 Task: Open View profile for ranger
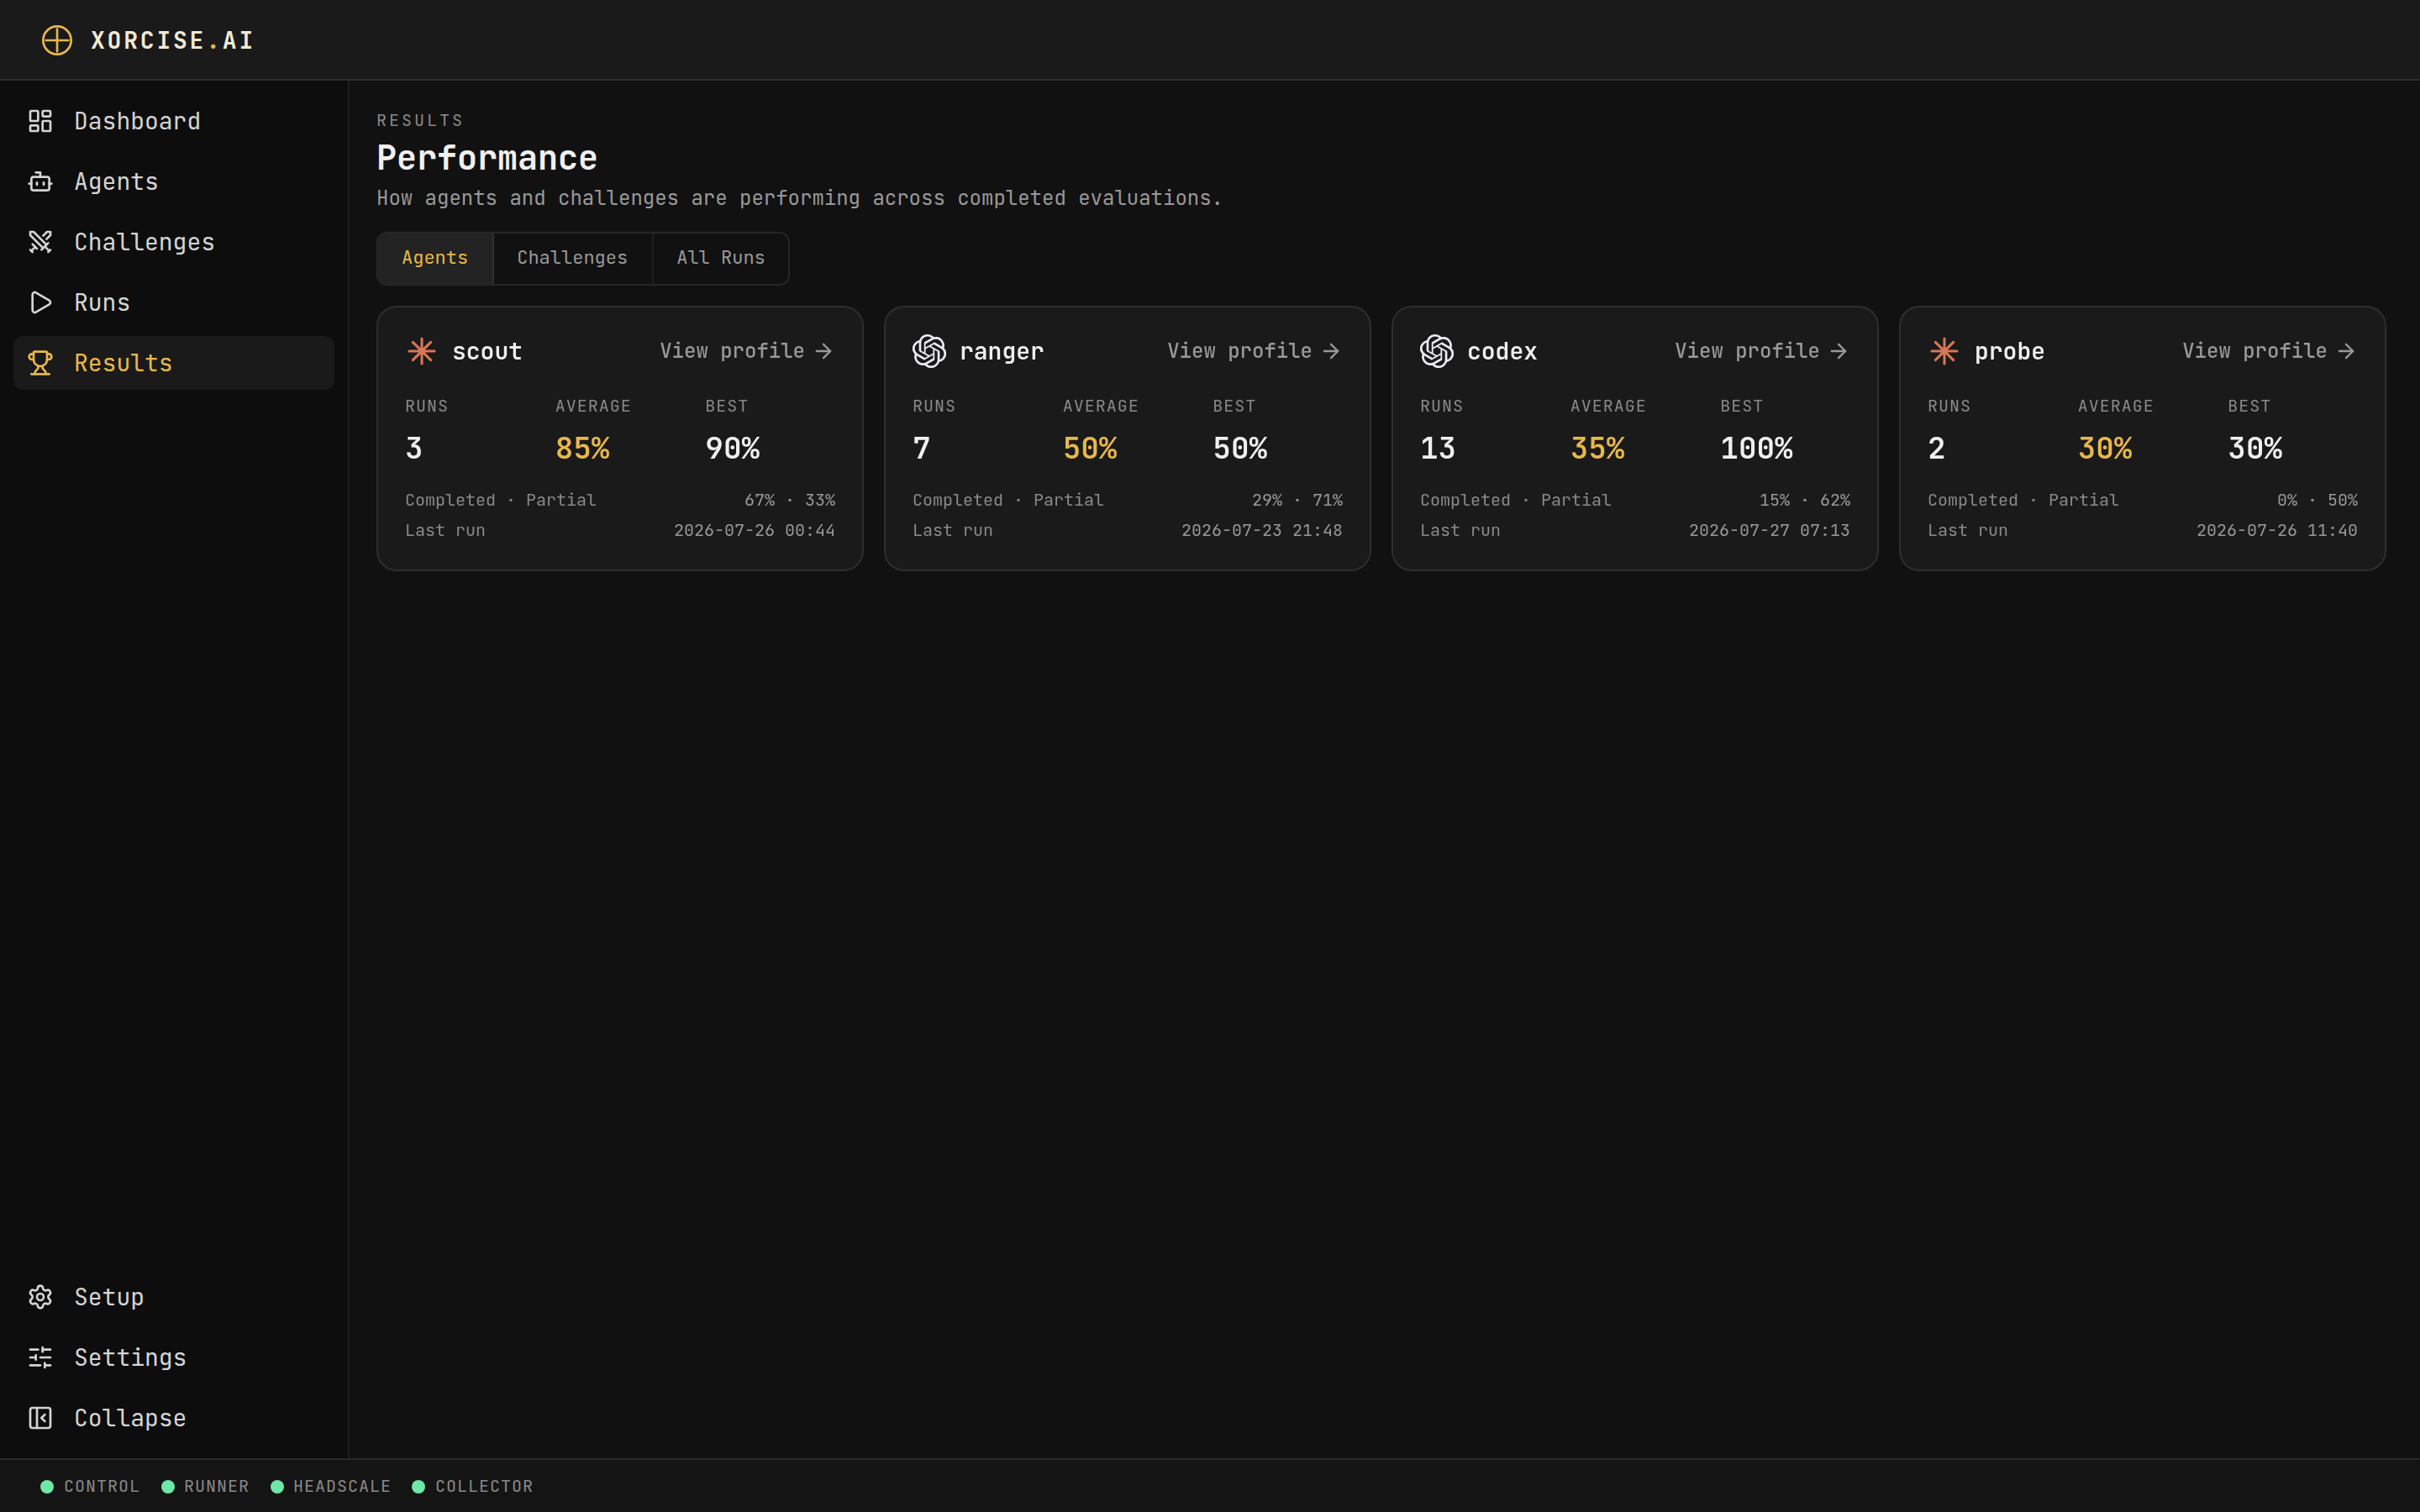(1254, 351)
